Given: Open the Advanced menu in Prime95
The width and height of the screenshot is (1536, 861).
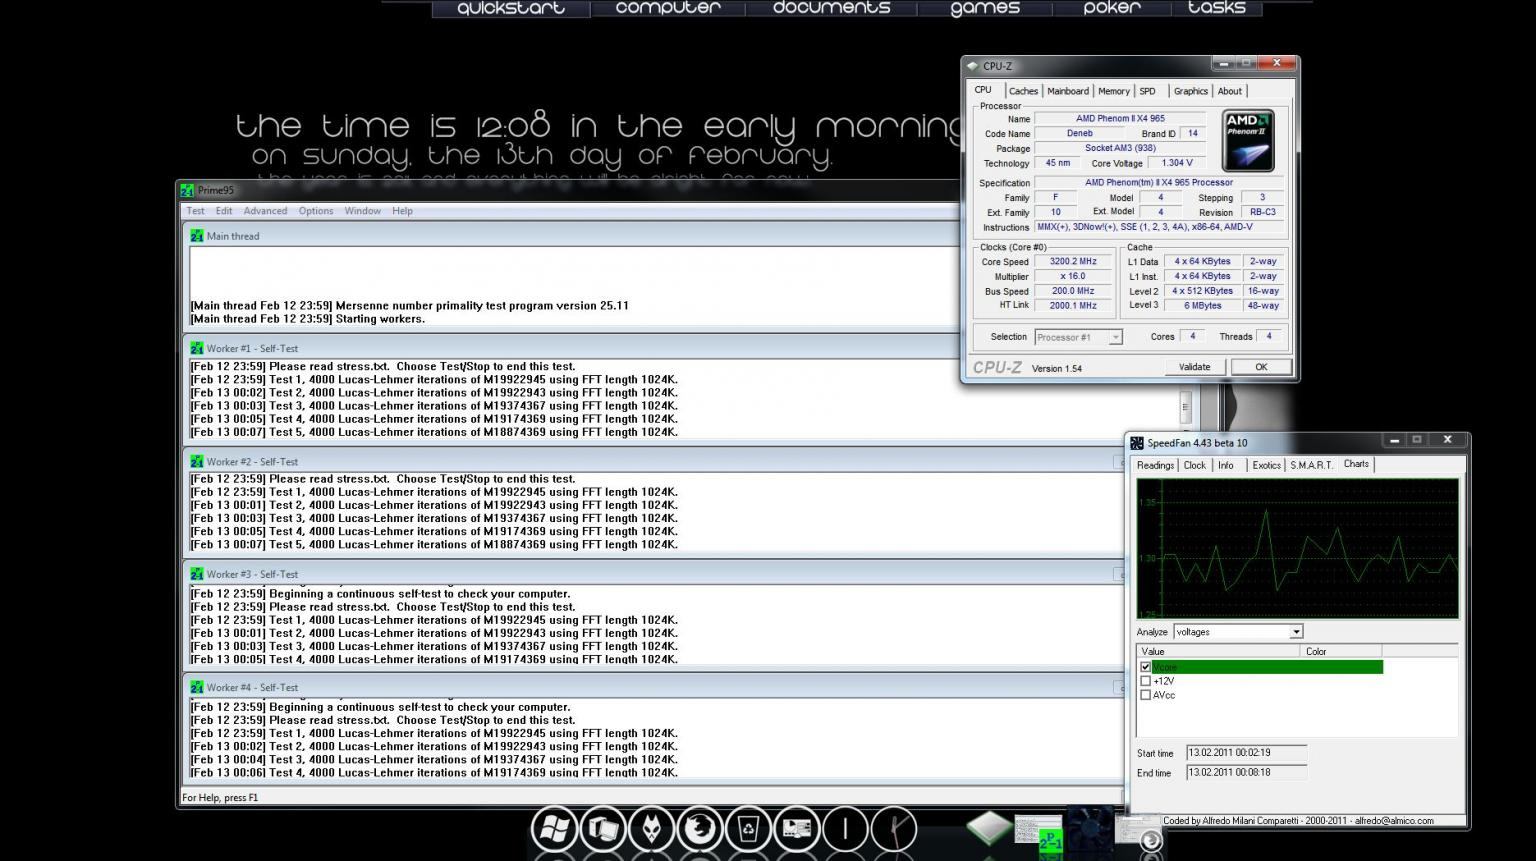Looking at the screenshot, I should pos(265,211).
